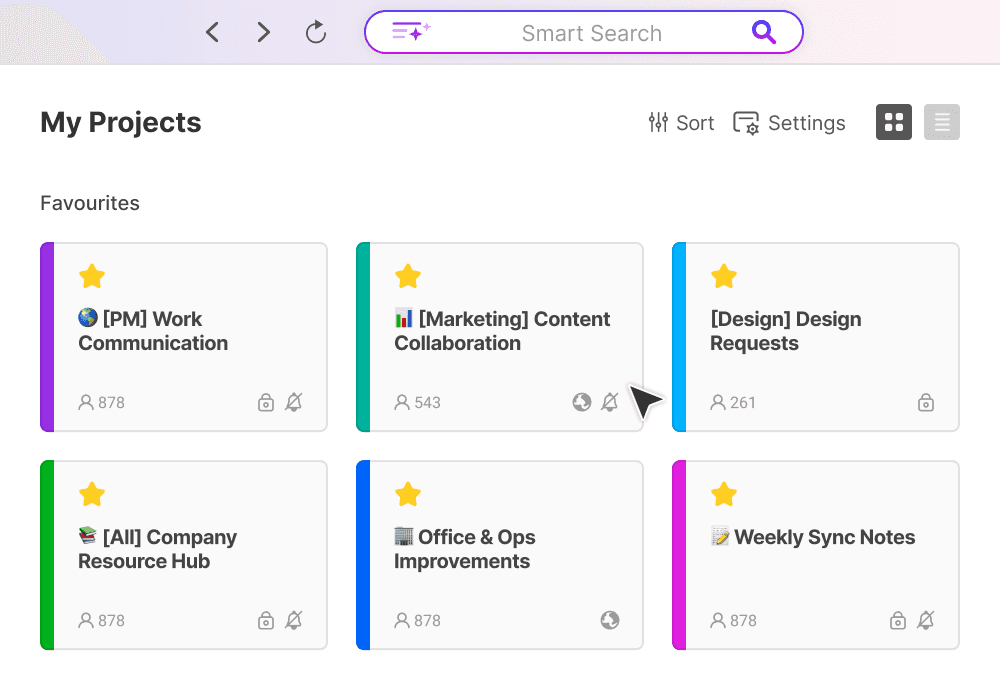The image size is (1000, 700).
Task: Unstar the [All] Company Resource Hub project
Action: click(92, 494)
